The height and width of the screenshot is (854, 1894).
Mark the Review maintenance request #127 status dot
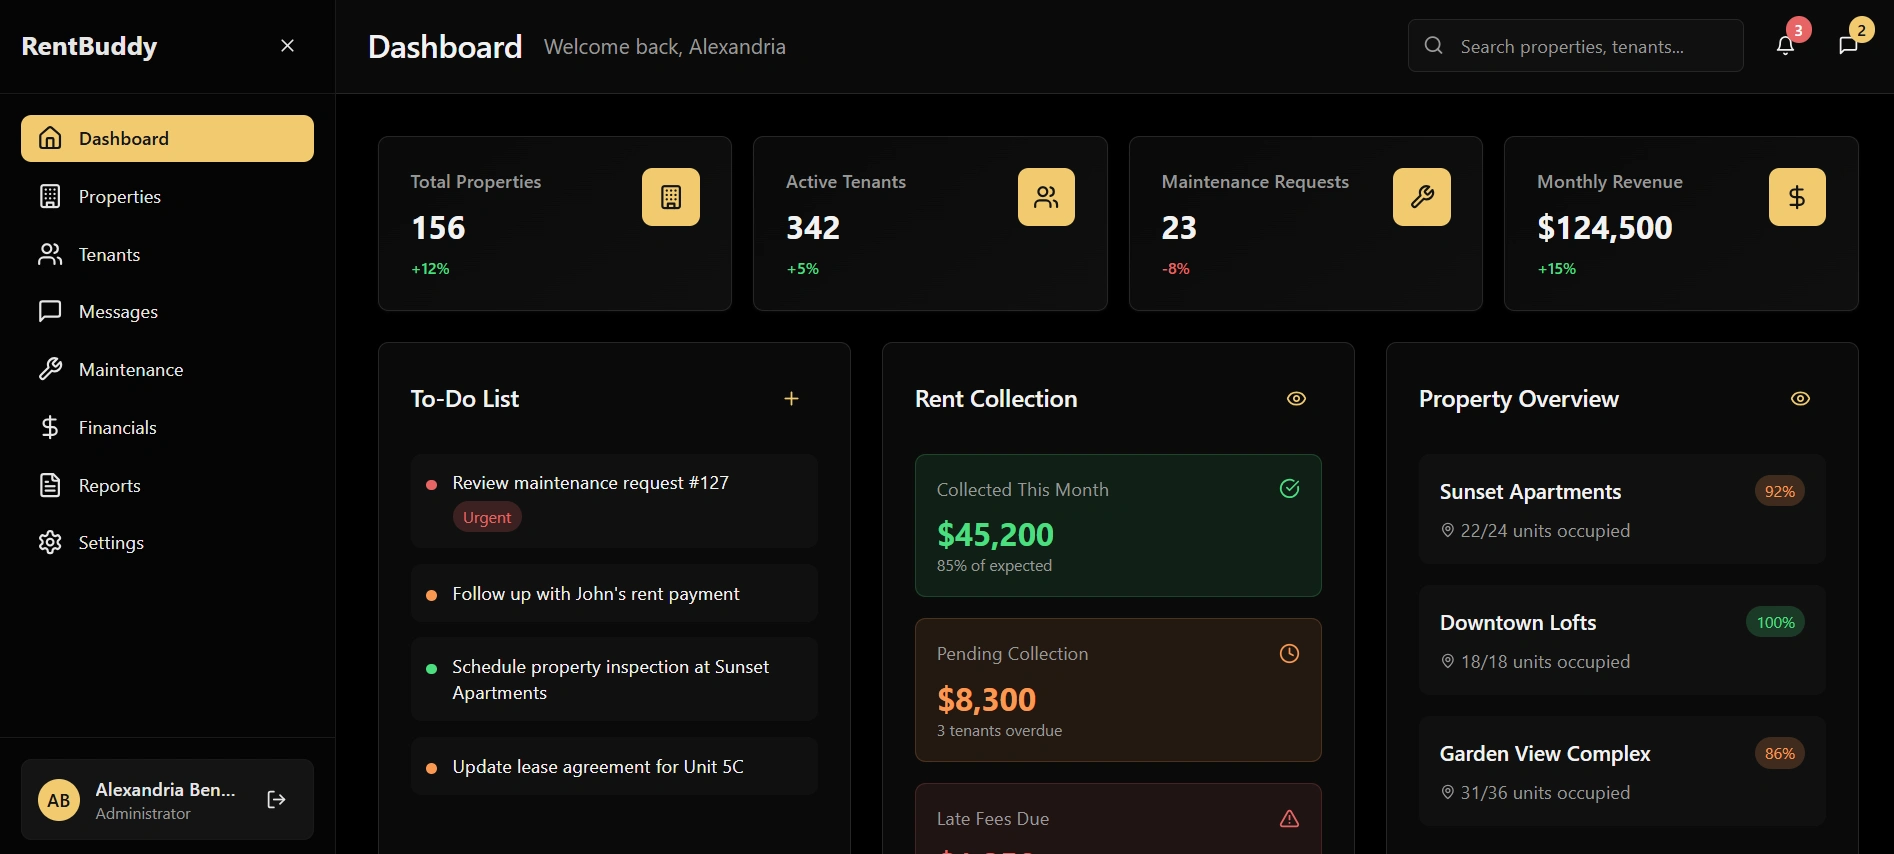tap(432, 484)
